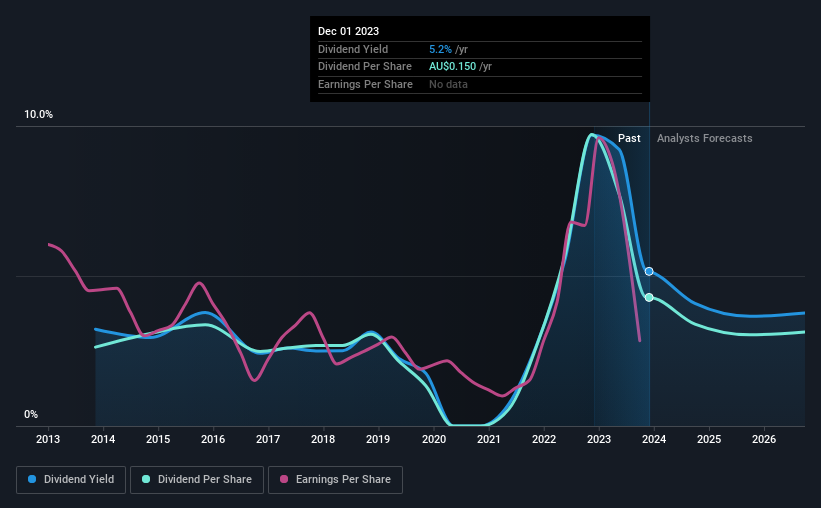
Task: Click the 0% y-axis label
Action: 31,415
